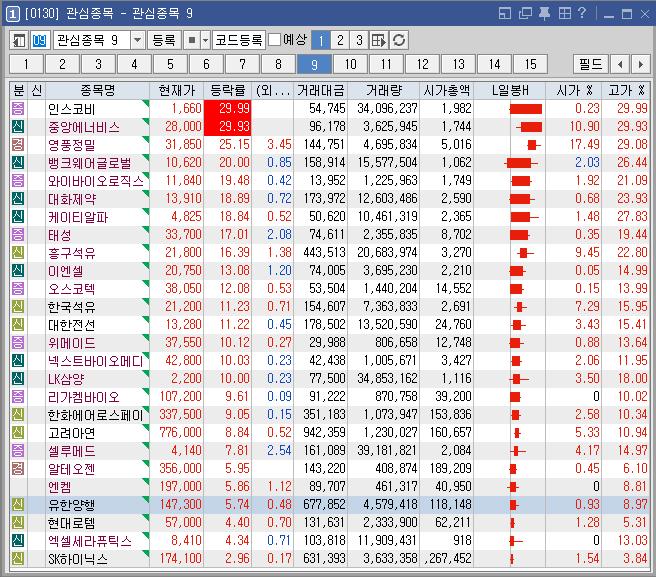Switch to watchlist tab 13
Image resolution: width=656 pixels, height=577 pixels.
click(x=459, y=64)
